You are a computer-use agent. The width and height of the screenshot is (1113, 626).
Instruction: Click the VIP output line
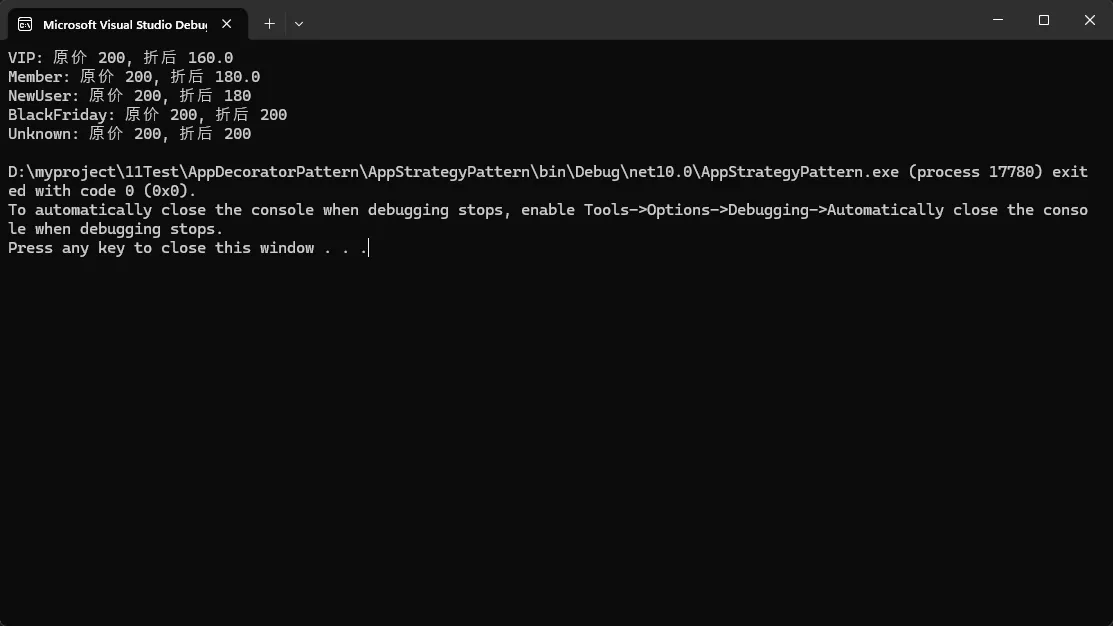(x=120, y=58)
